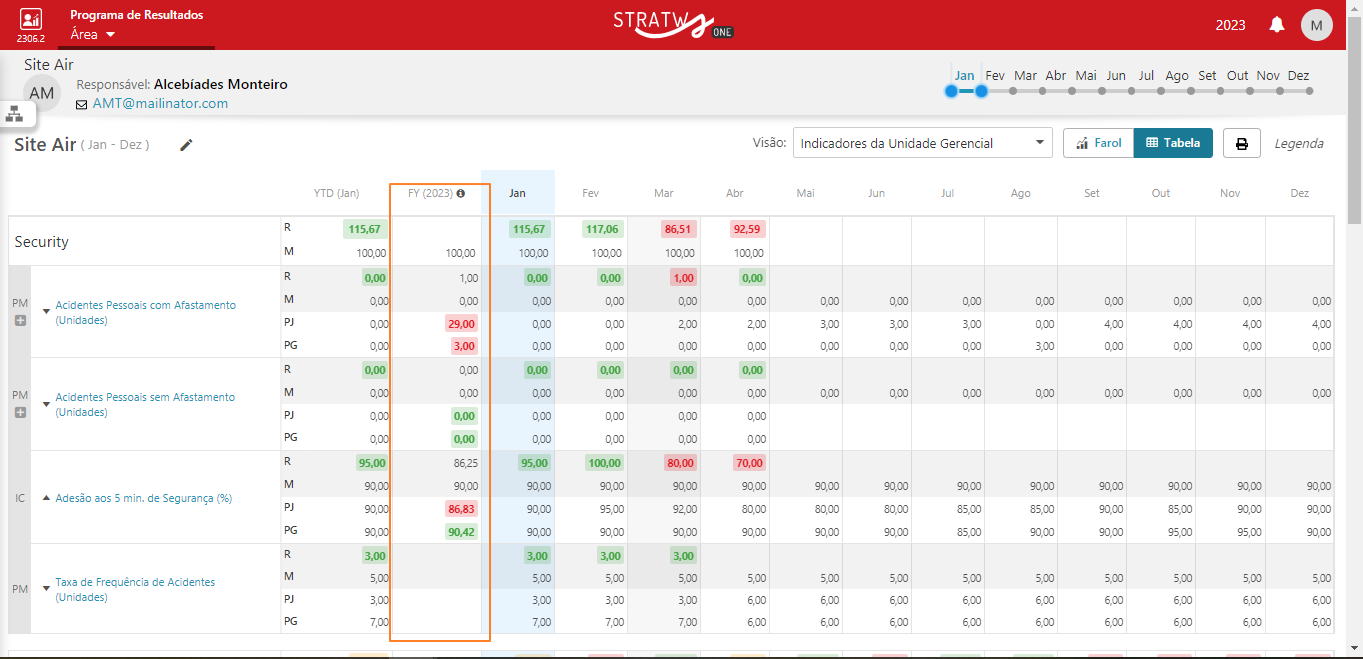Click Adesão Abr result 70,00
1363x659 pixels.
(x=749, y=463)
